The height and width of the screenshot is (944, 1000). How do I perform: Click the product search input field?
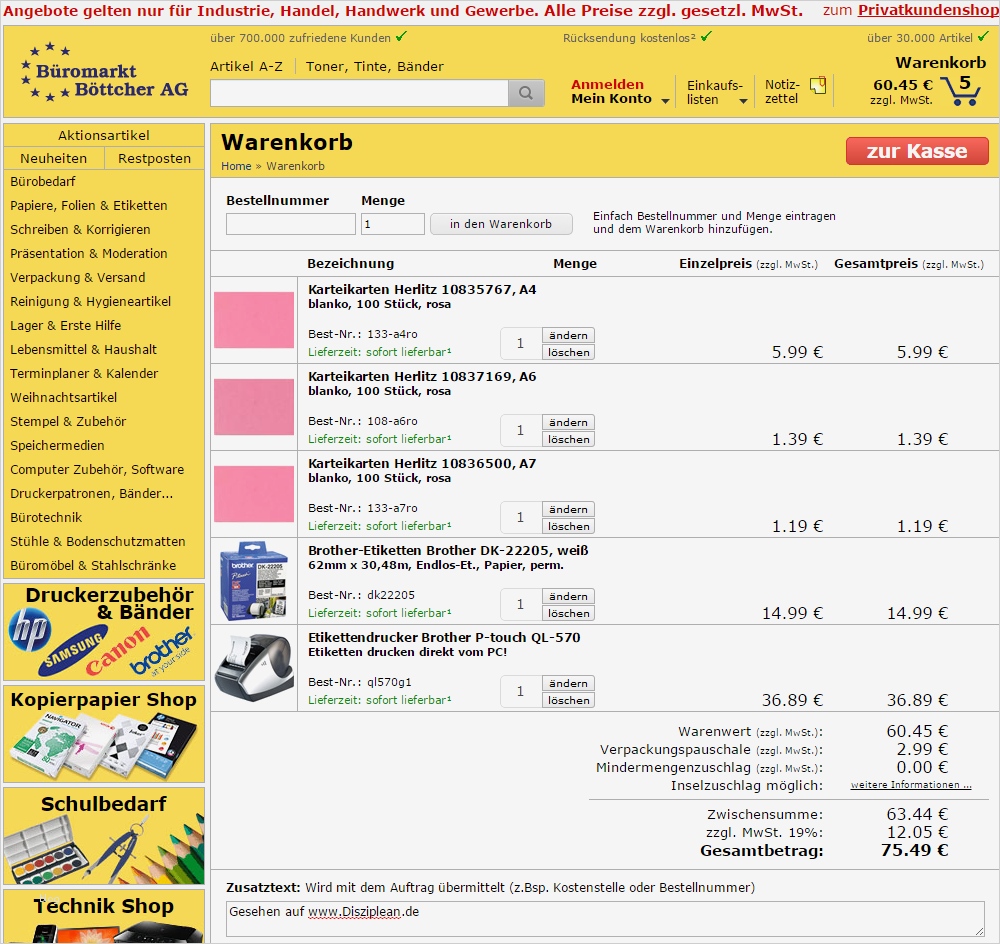coord(359,93)
